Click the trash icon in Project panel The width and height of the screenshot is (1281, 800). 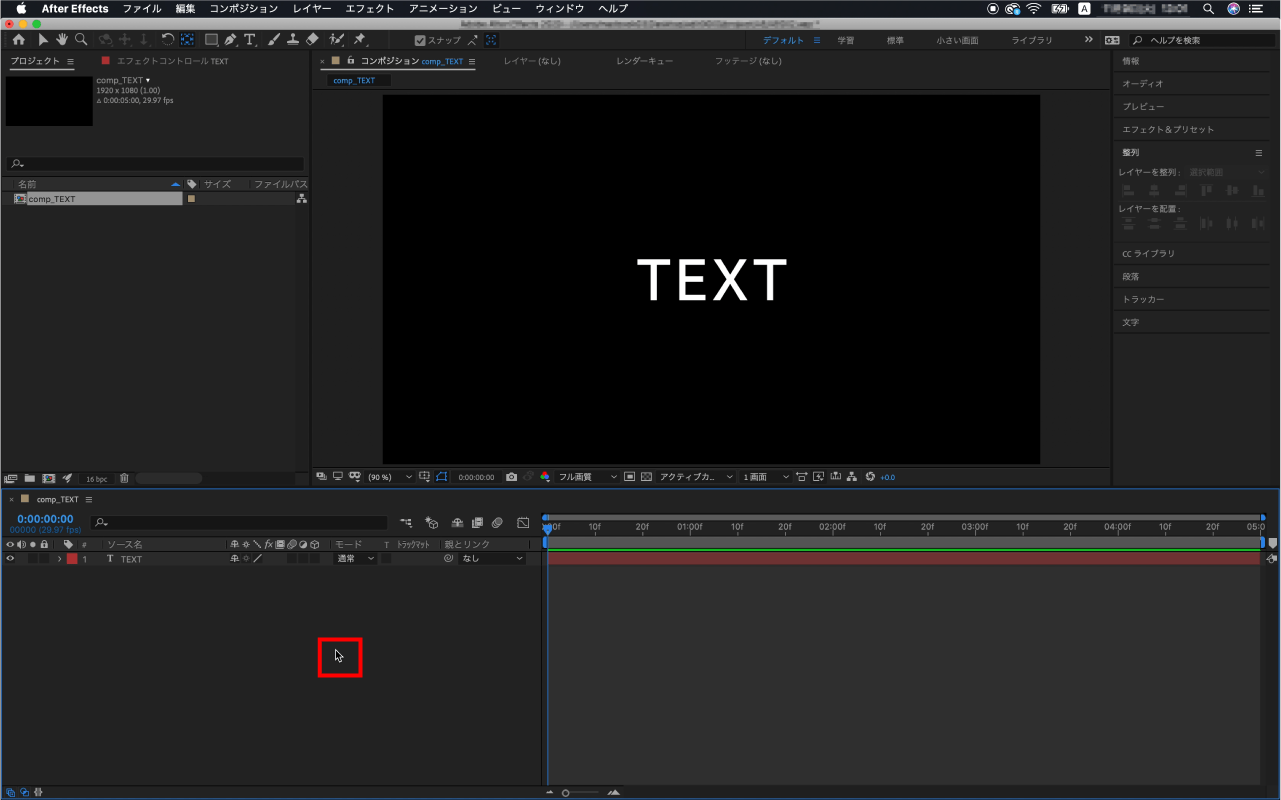[124, 479]
